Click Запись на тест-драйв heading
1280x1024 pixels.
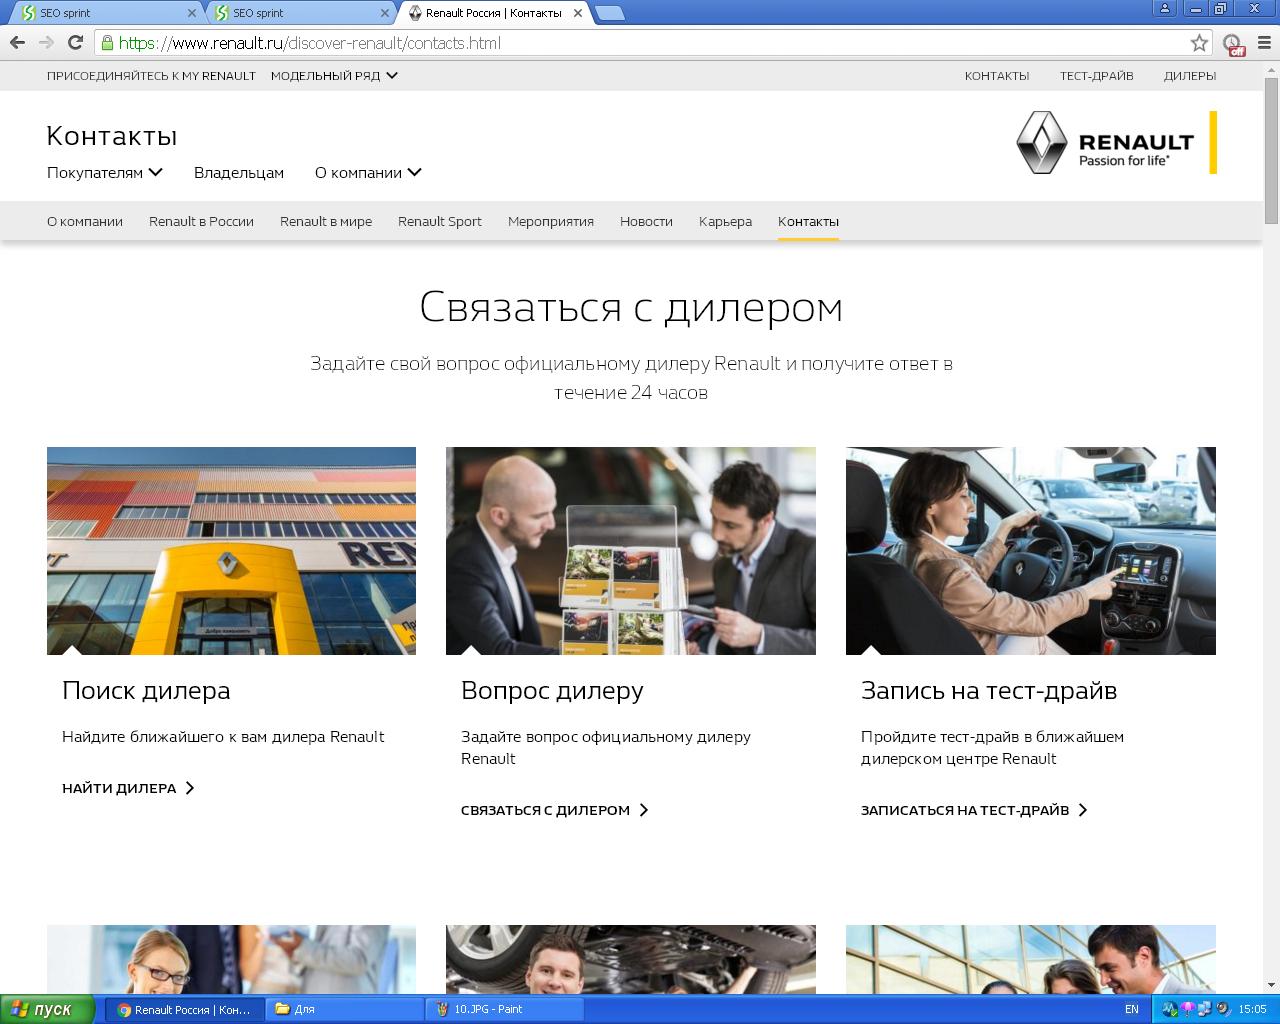coord(989,690)
